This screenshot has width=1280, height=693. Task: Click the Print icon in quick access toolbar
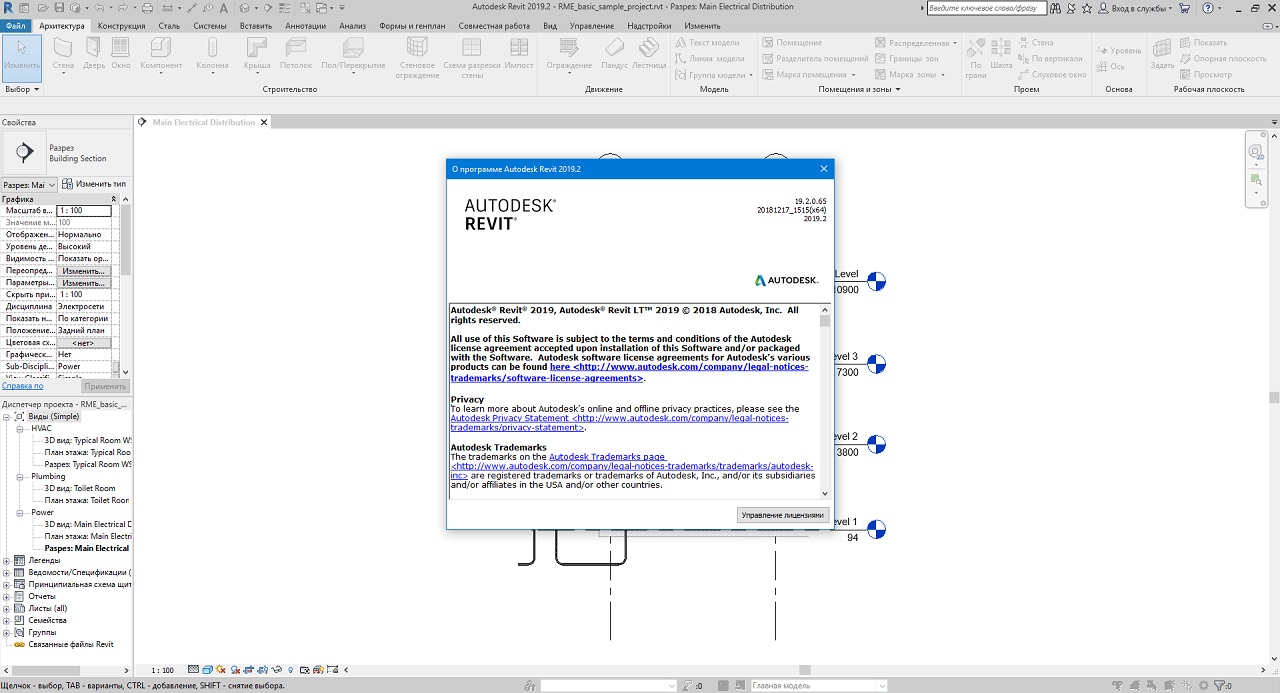point(148,8)
